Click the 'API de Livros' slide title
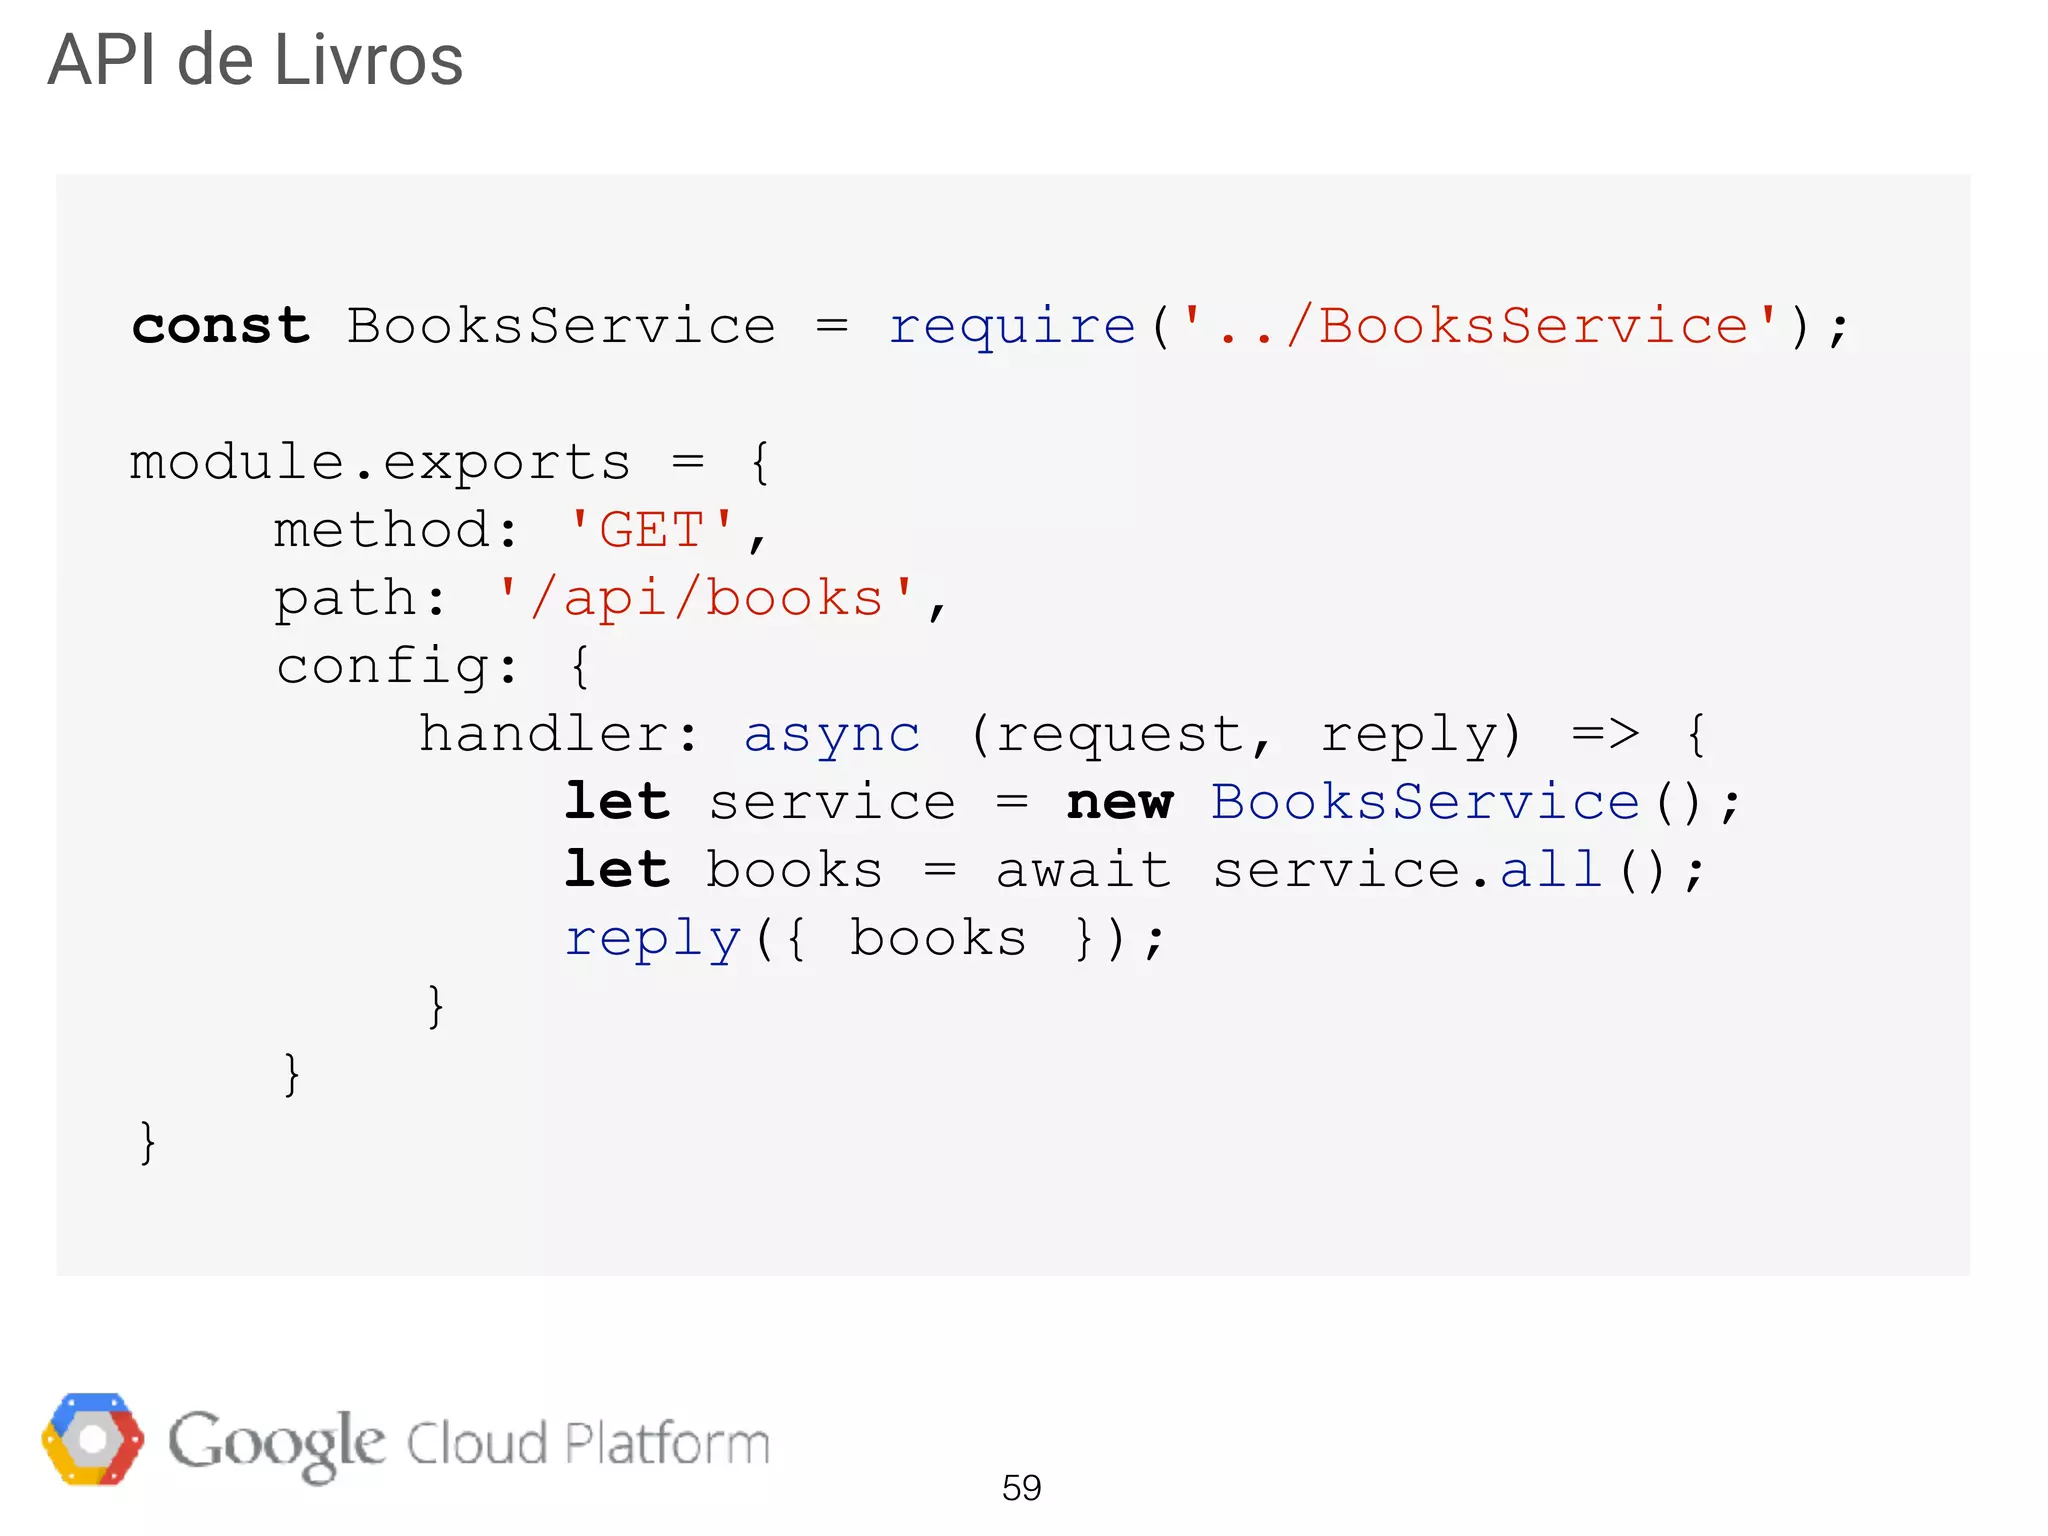Viewport: 2048px width, 1536px height. tap(255, 60)
